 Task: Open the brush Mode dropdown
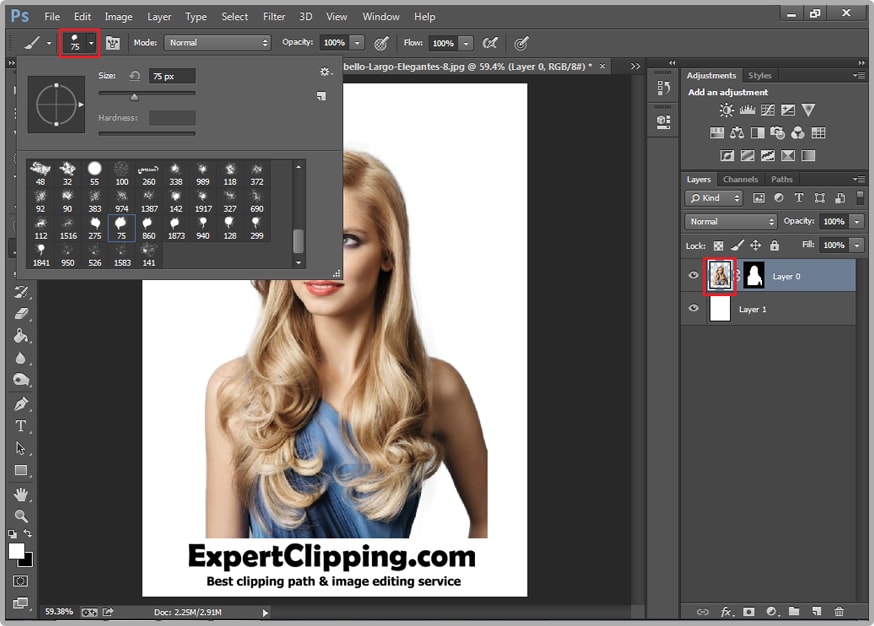coord(218,43)
